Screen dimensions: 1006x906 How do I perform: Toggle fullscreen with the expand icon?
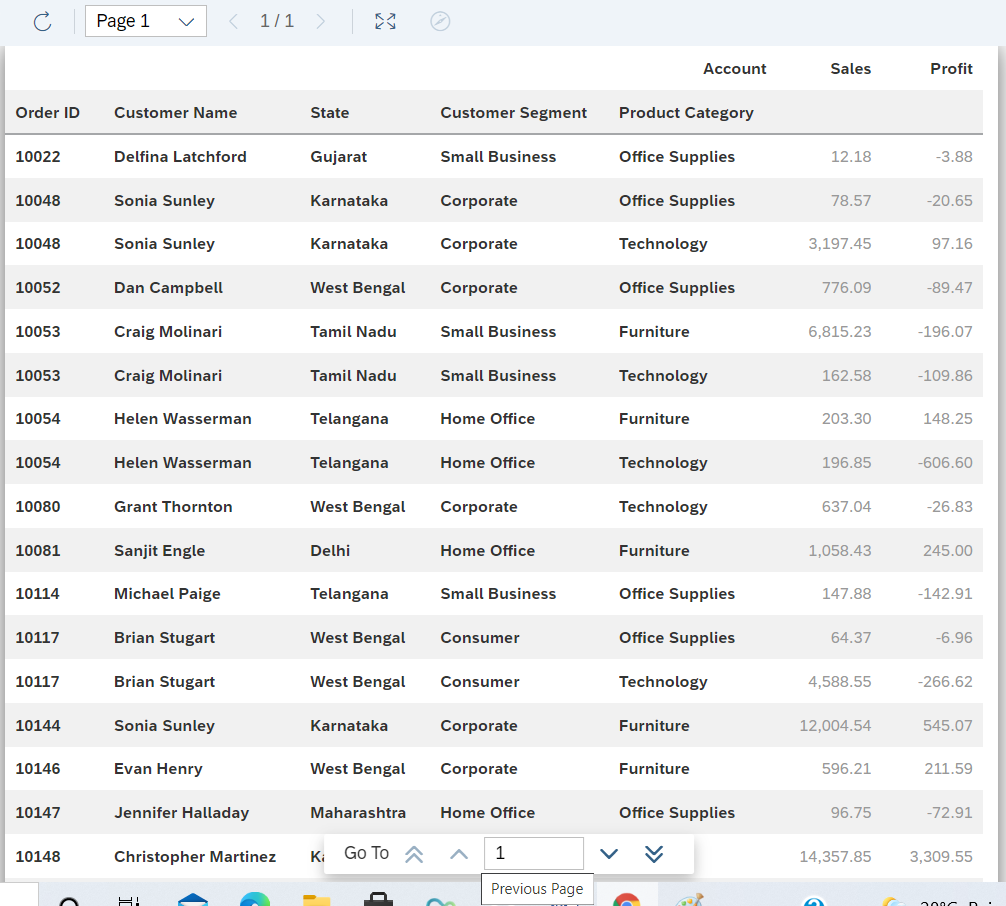tap(385, 21)
